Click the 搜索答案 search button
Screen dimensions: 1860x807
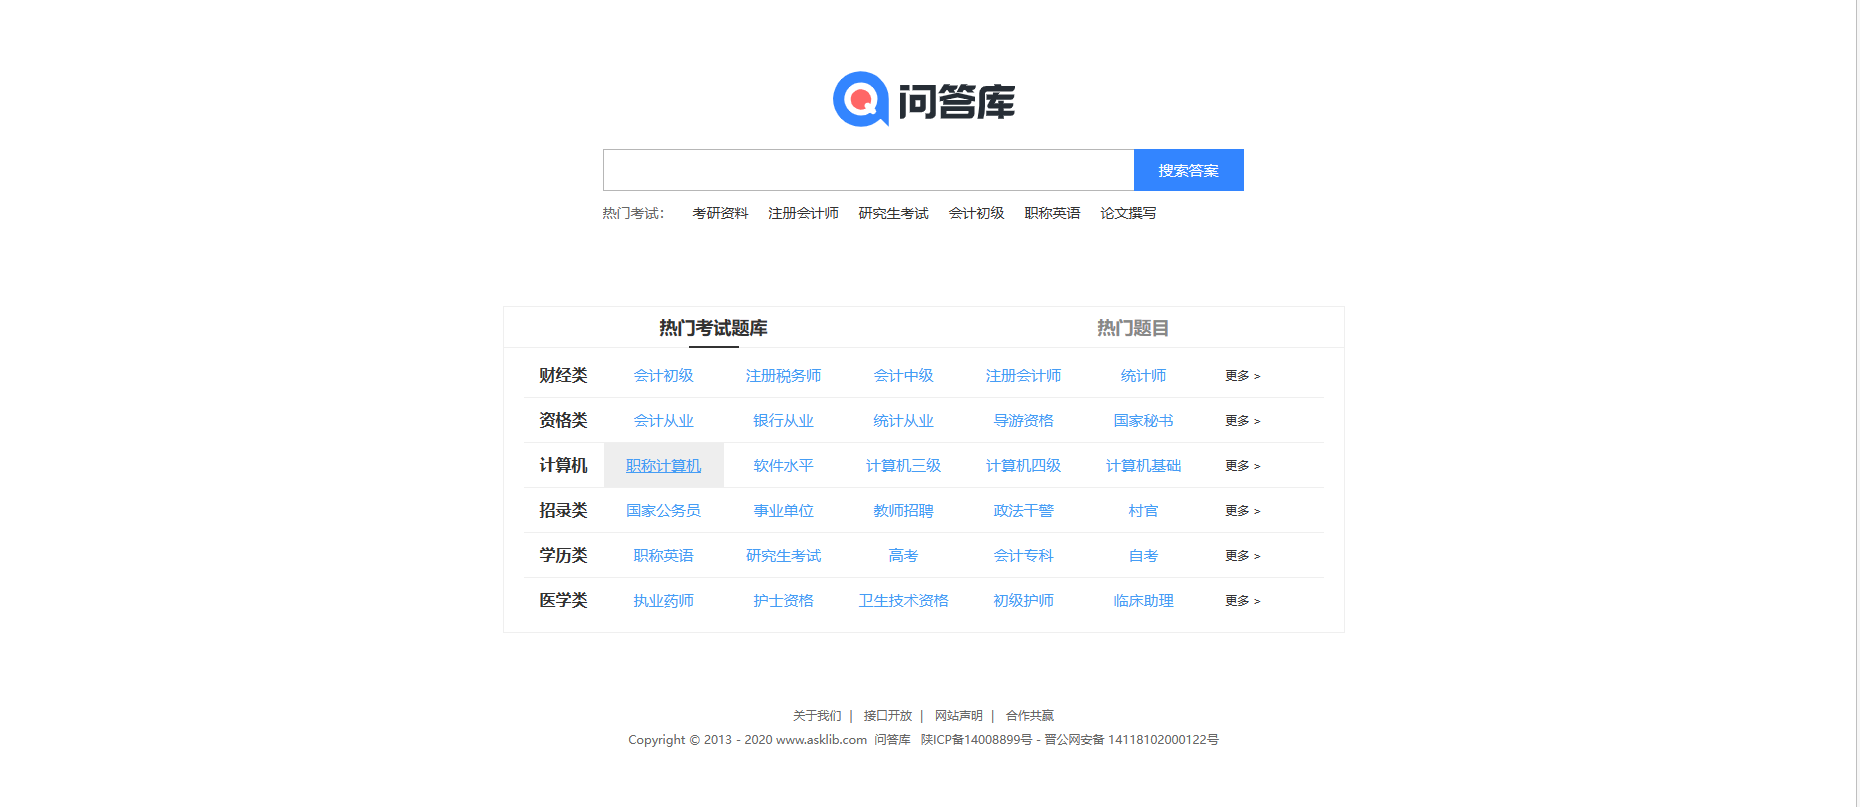(1189, 170)
